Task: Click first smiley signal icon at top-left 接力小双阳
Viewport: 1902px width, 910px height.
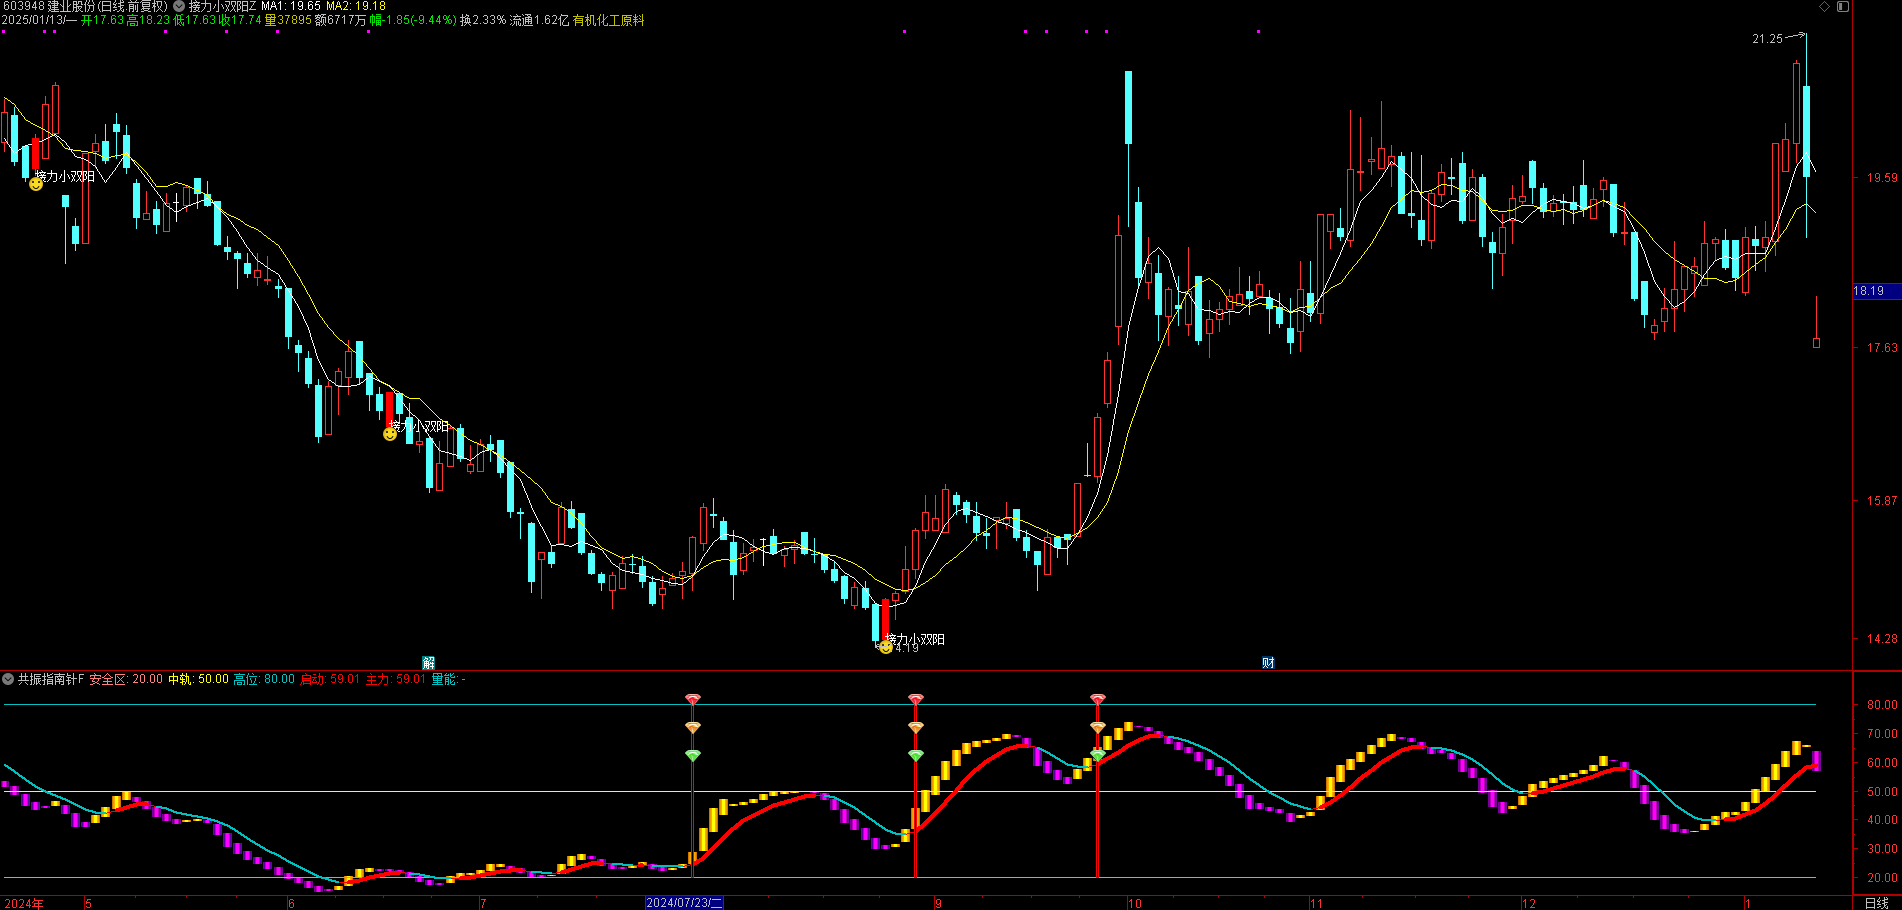Action: [36, 184]
